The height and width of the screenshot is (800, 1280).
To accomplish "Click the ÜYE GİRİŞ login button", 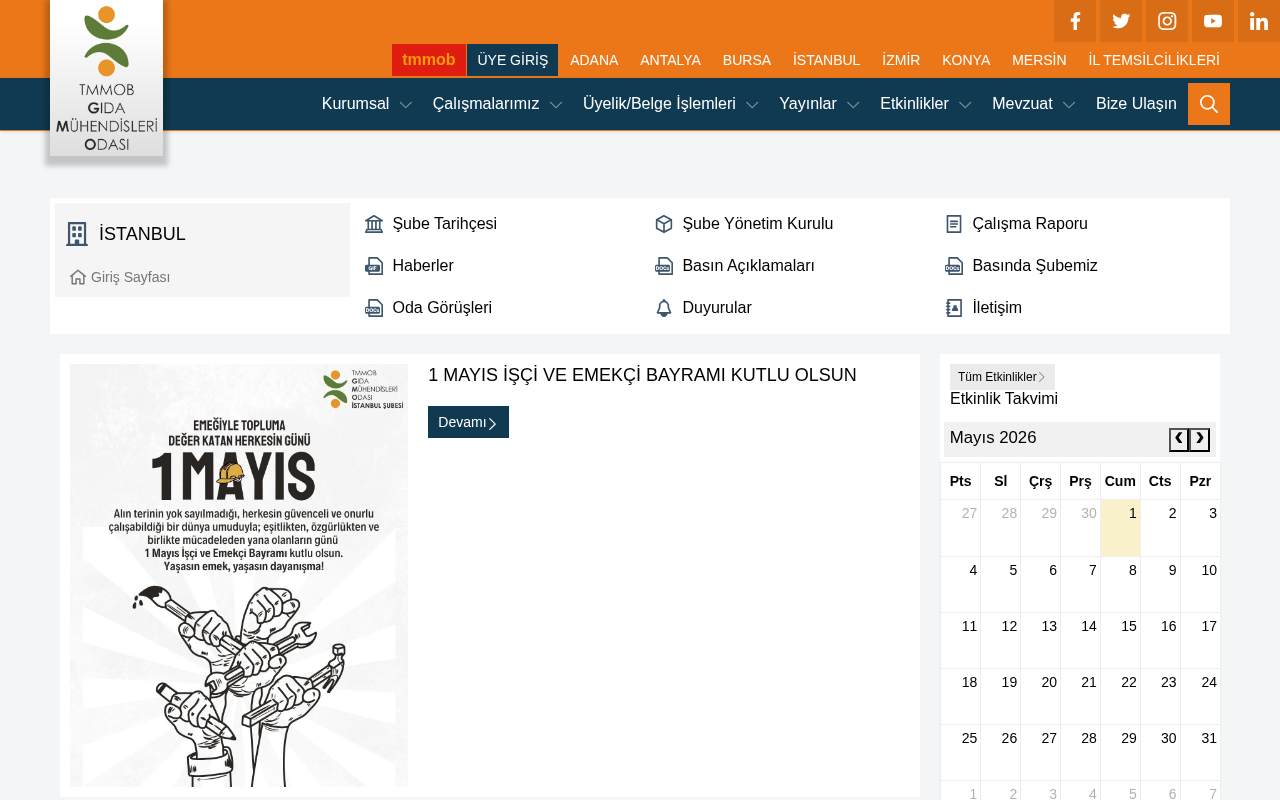I will [513, 60].
